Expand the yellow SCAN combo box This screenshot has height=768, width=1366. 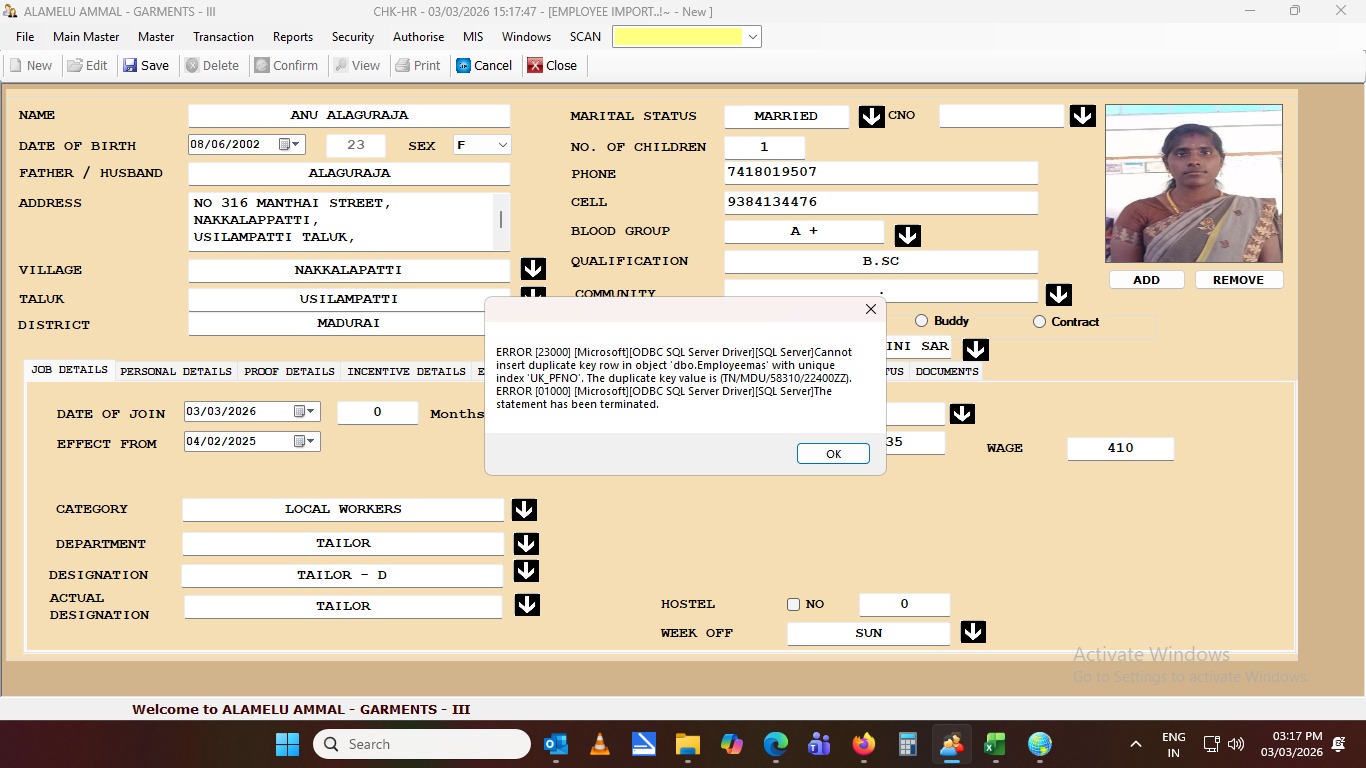[x=752, y=37]
